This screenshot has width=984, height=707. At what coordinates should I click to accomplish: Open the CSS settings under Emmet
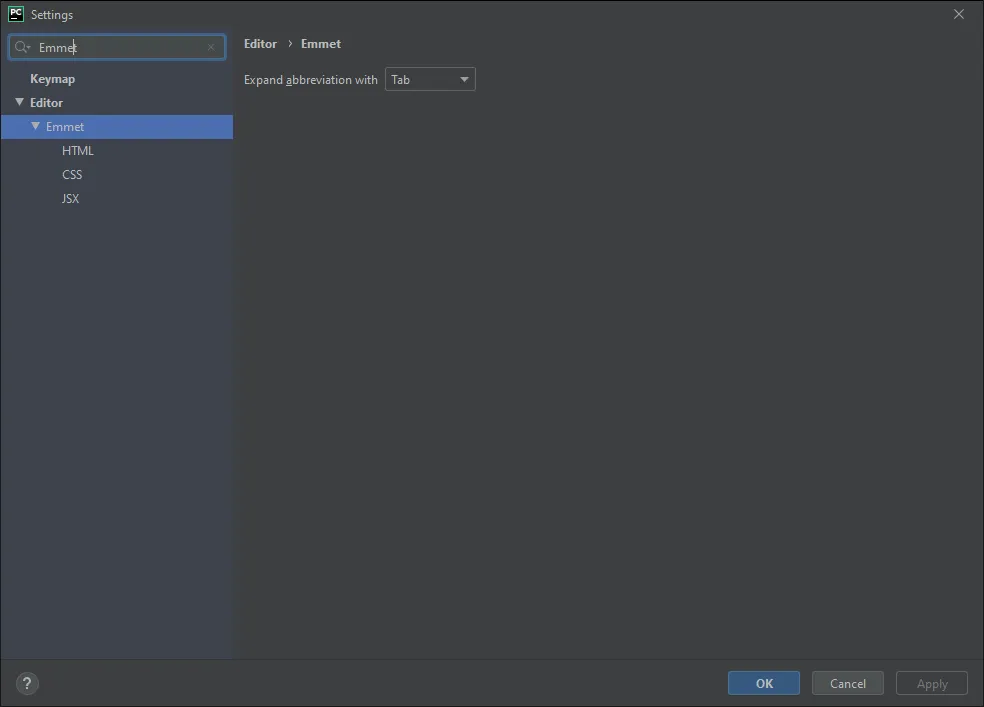tap(72, 175)
